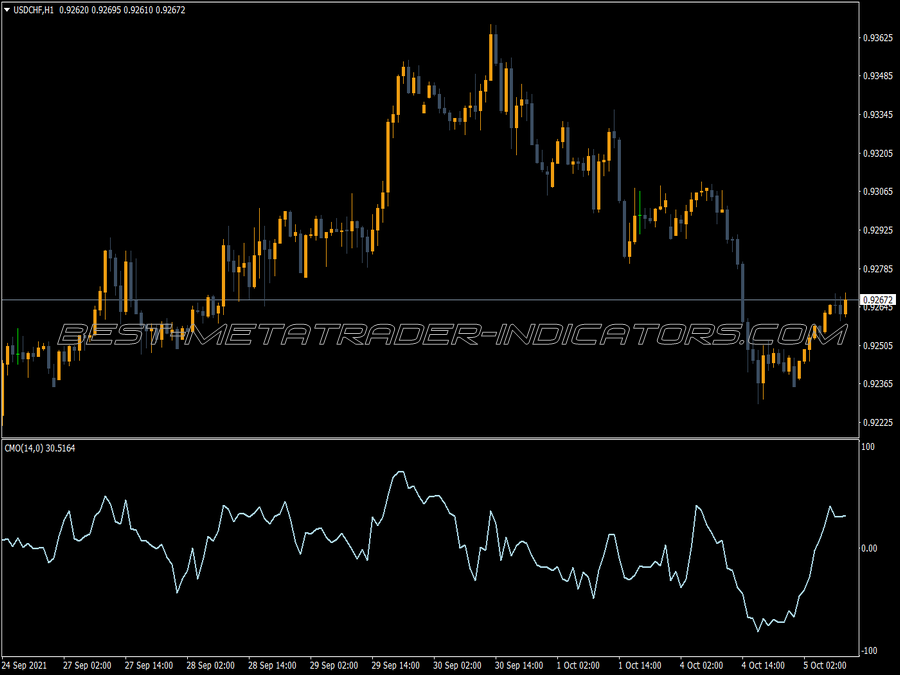Screen dimensions: 900x675
Task: Click price level 0.93345 on price axis
Action: [x=878, y=115]
